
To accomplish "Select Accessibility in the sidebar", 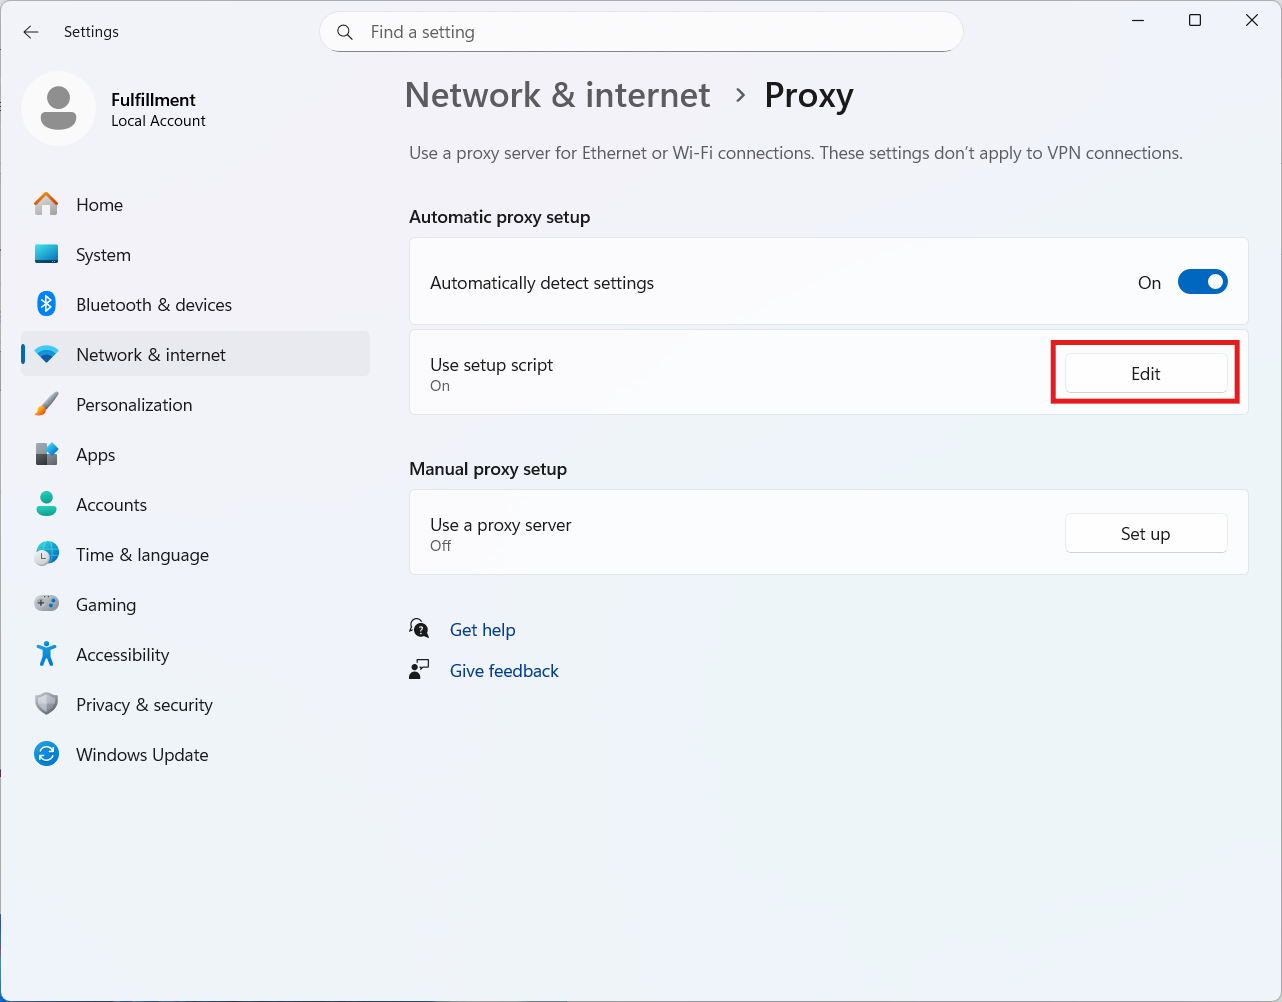I will pyautogui.click(x=122, y=655).
